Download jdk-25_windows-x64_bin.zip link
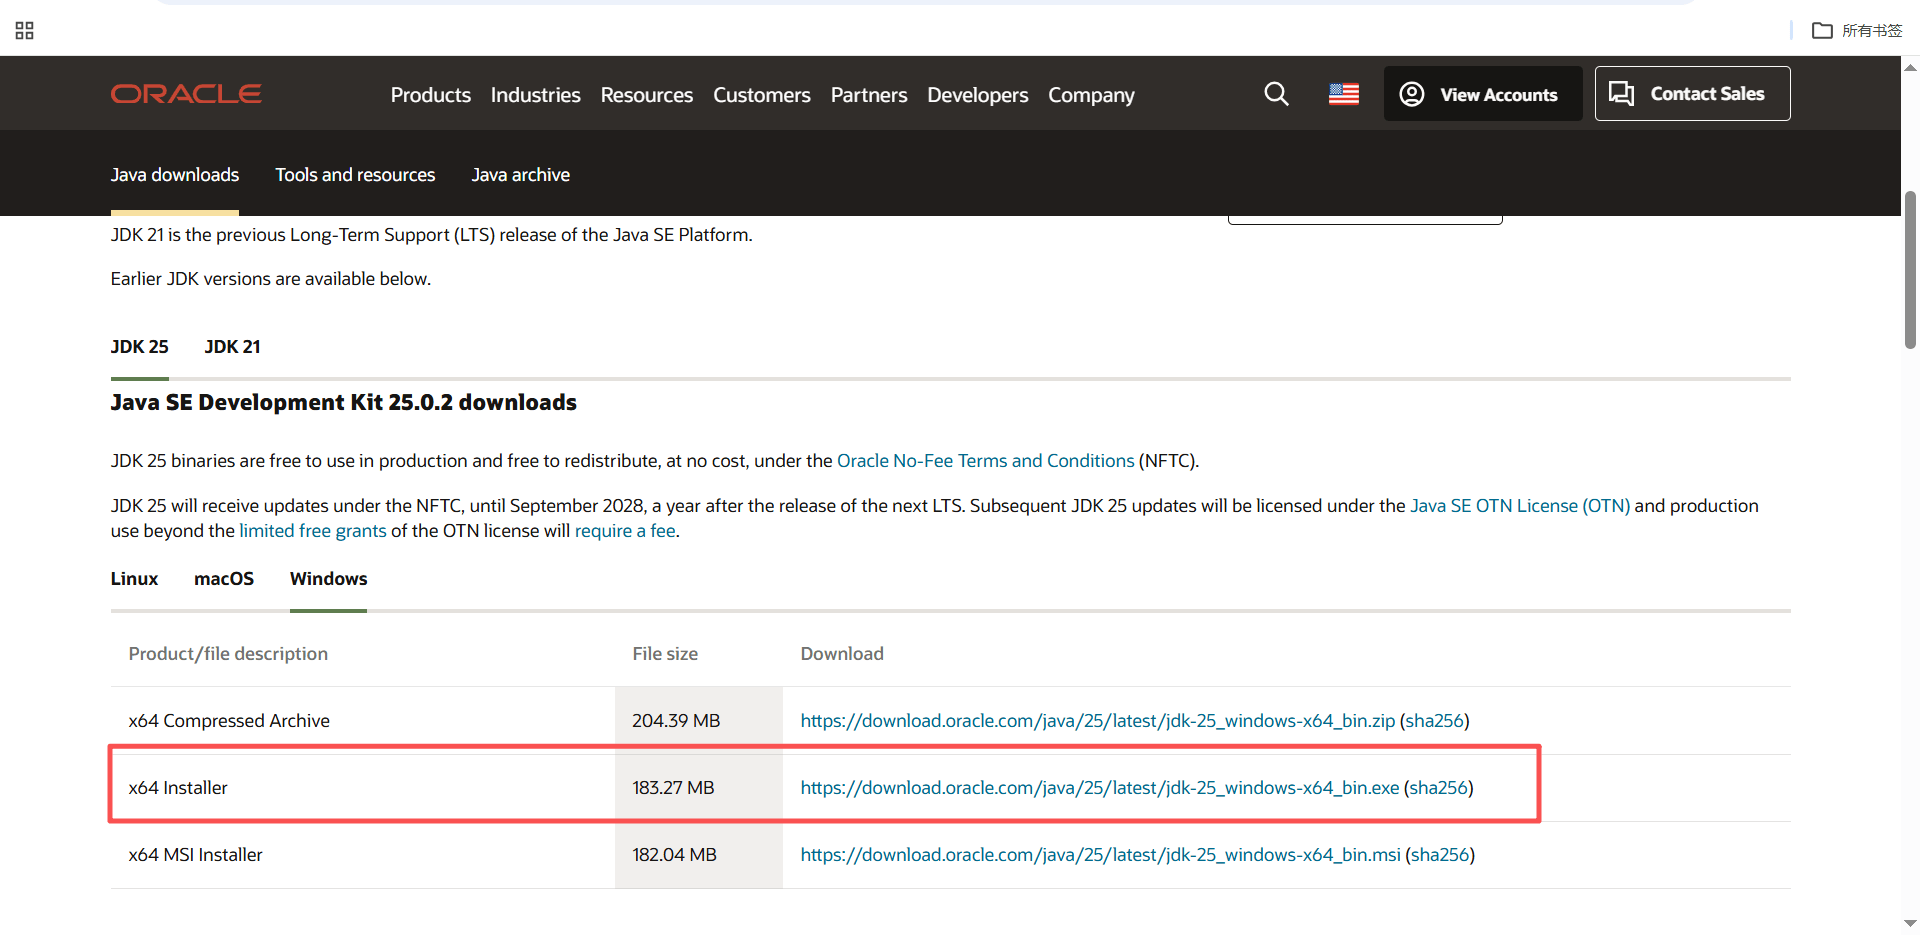The image size is (1920, 935). [1098, 721]
